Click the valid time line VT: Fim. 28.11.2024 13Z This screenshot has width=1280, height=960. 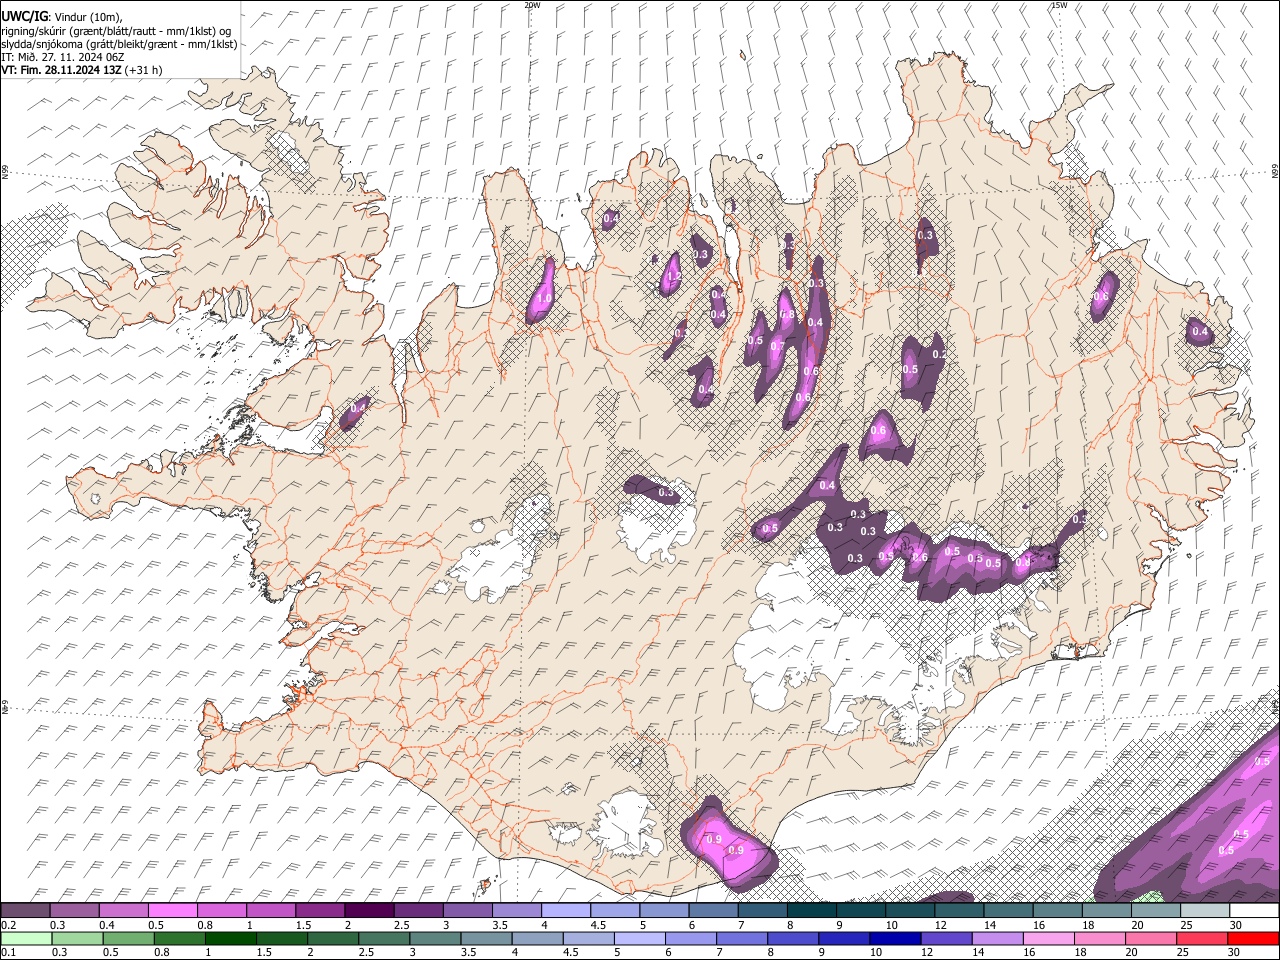click(62, 70)
